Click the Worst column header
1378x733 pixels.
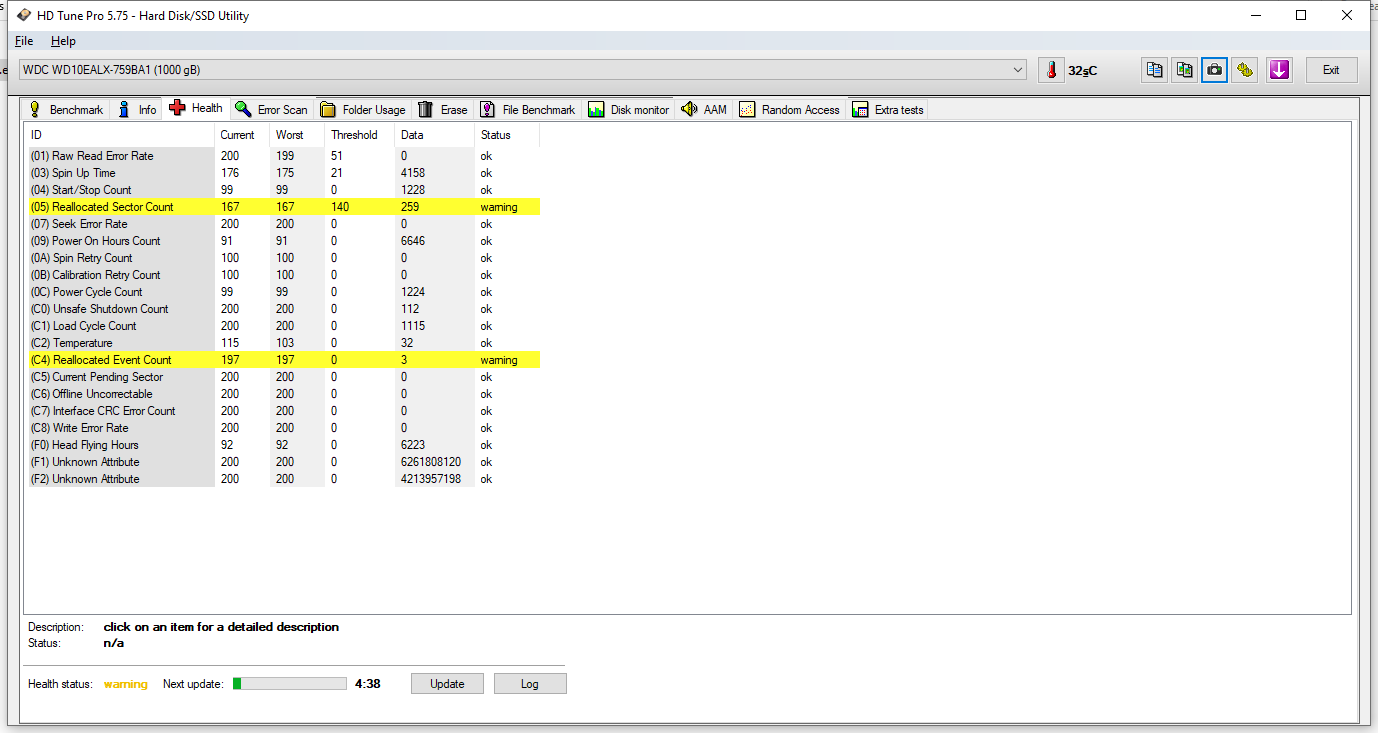[x=297, y=135]
